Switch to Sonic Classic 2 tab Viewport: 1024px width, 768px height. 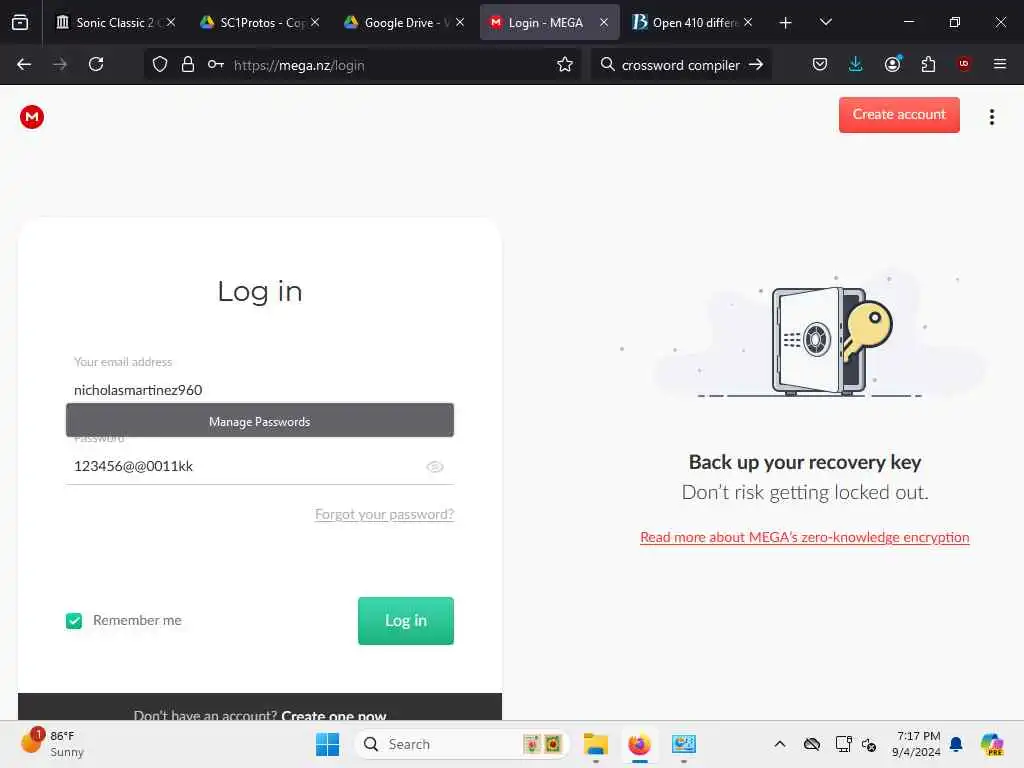coord(115,22)
